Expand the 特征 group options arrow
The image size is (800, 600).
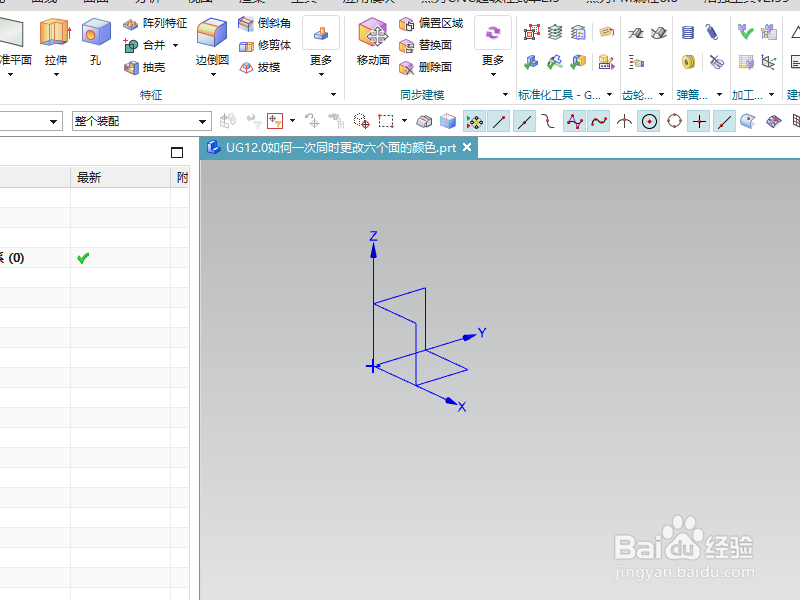pyautogui.click(x=333, y=94)
